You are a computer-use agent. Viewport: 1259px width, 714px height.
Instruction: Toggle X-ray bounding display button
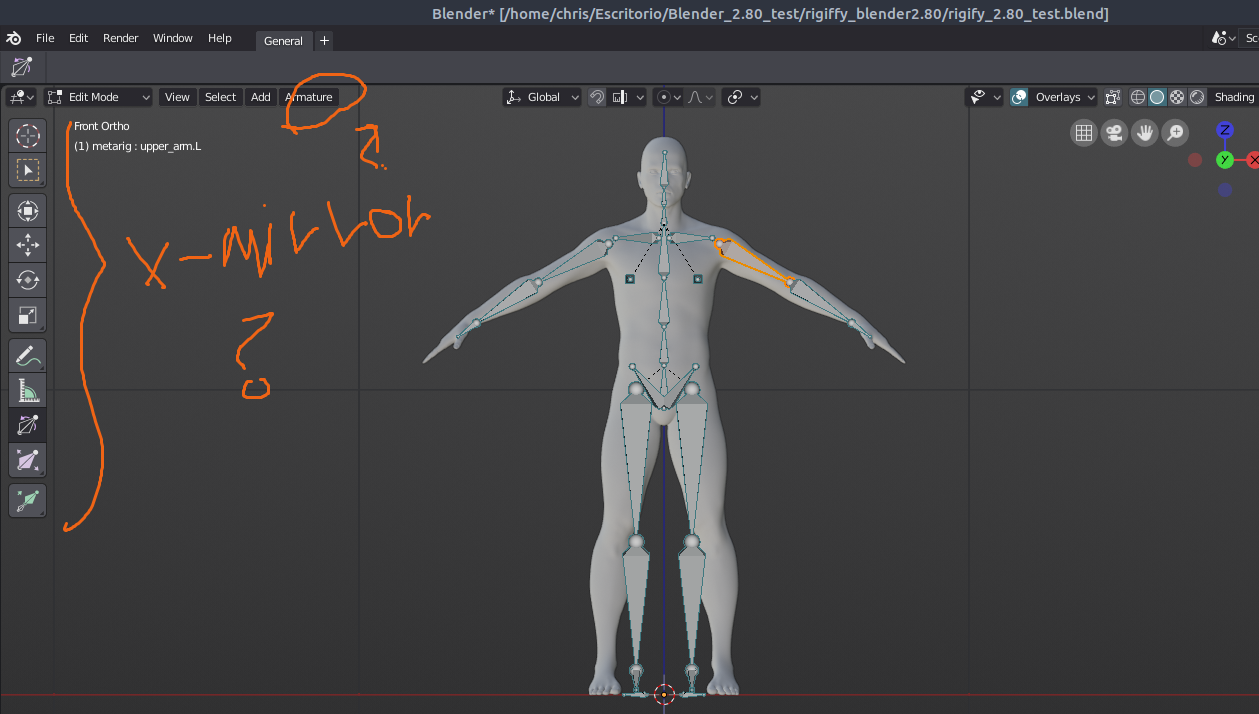[x=1113, y=97]
